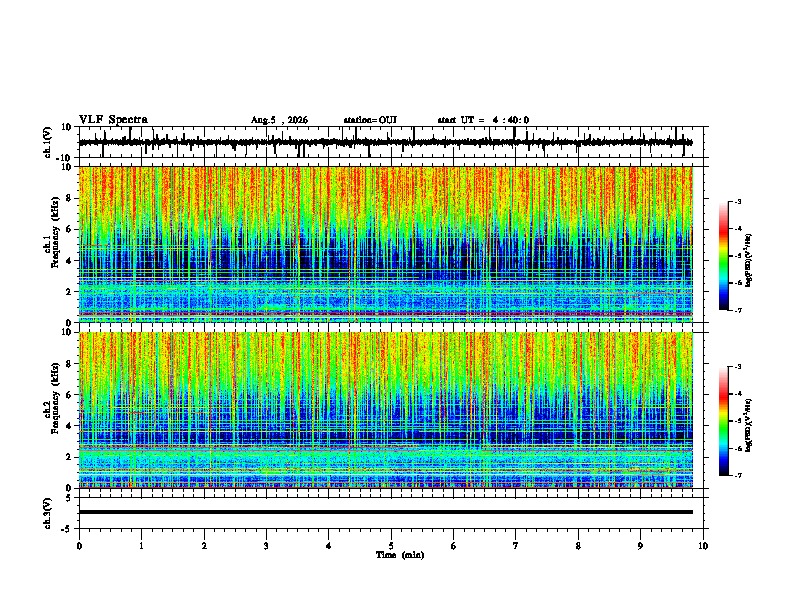Select the date label "Aug.5 , 2026"
792x612 pixels.
[279, 120]
